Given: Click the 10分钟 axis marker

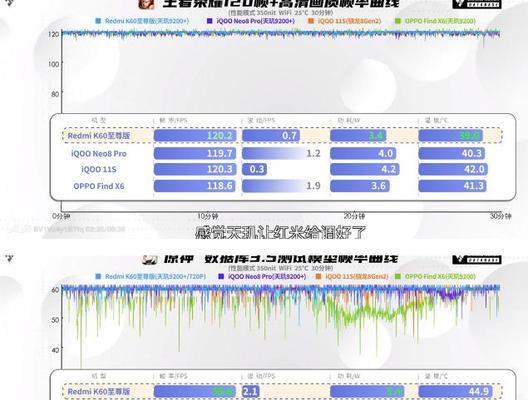Looking at the screenshot, I should coord(208,216).
